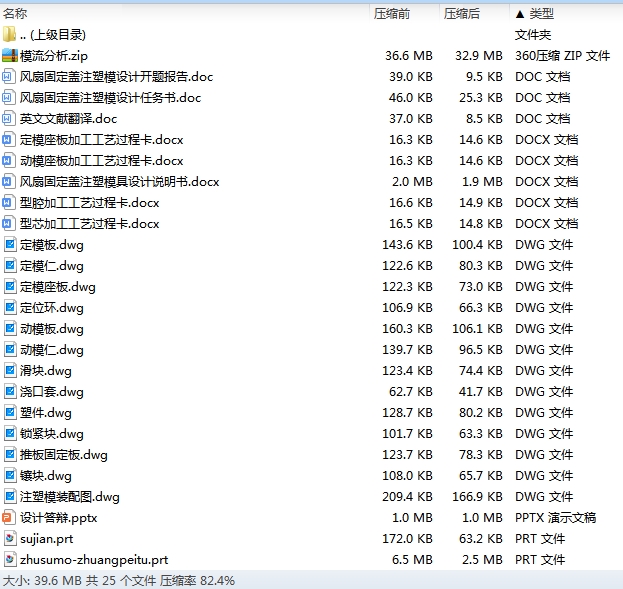Click the 2.5 MB compressed size value

tap(482, 560)
